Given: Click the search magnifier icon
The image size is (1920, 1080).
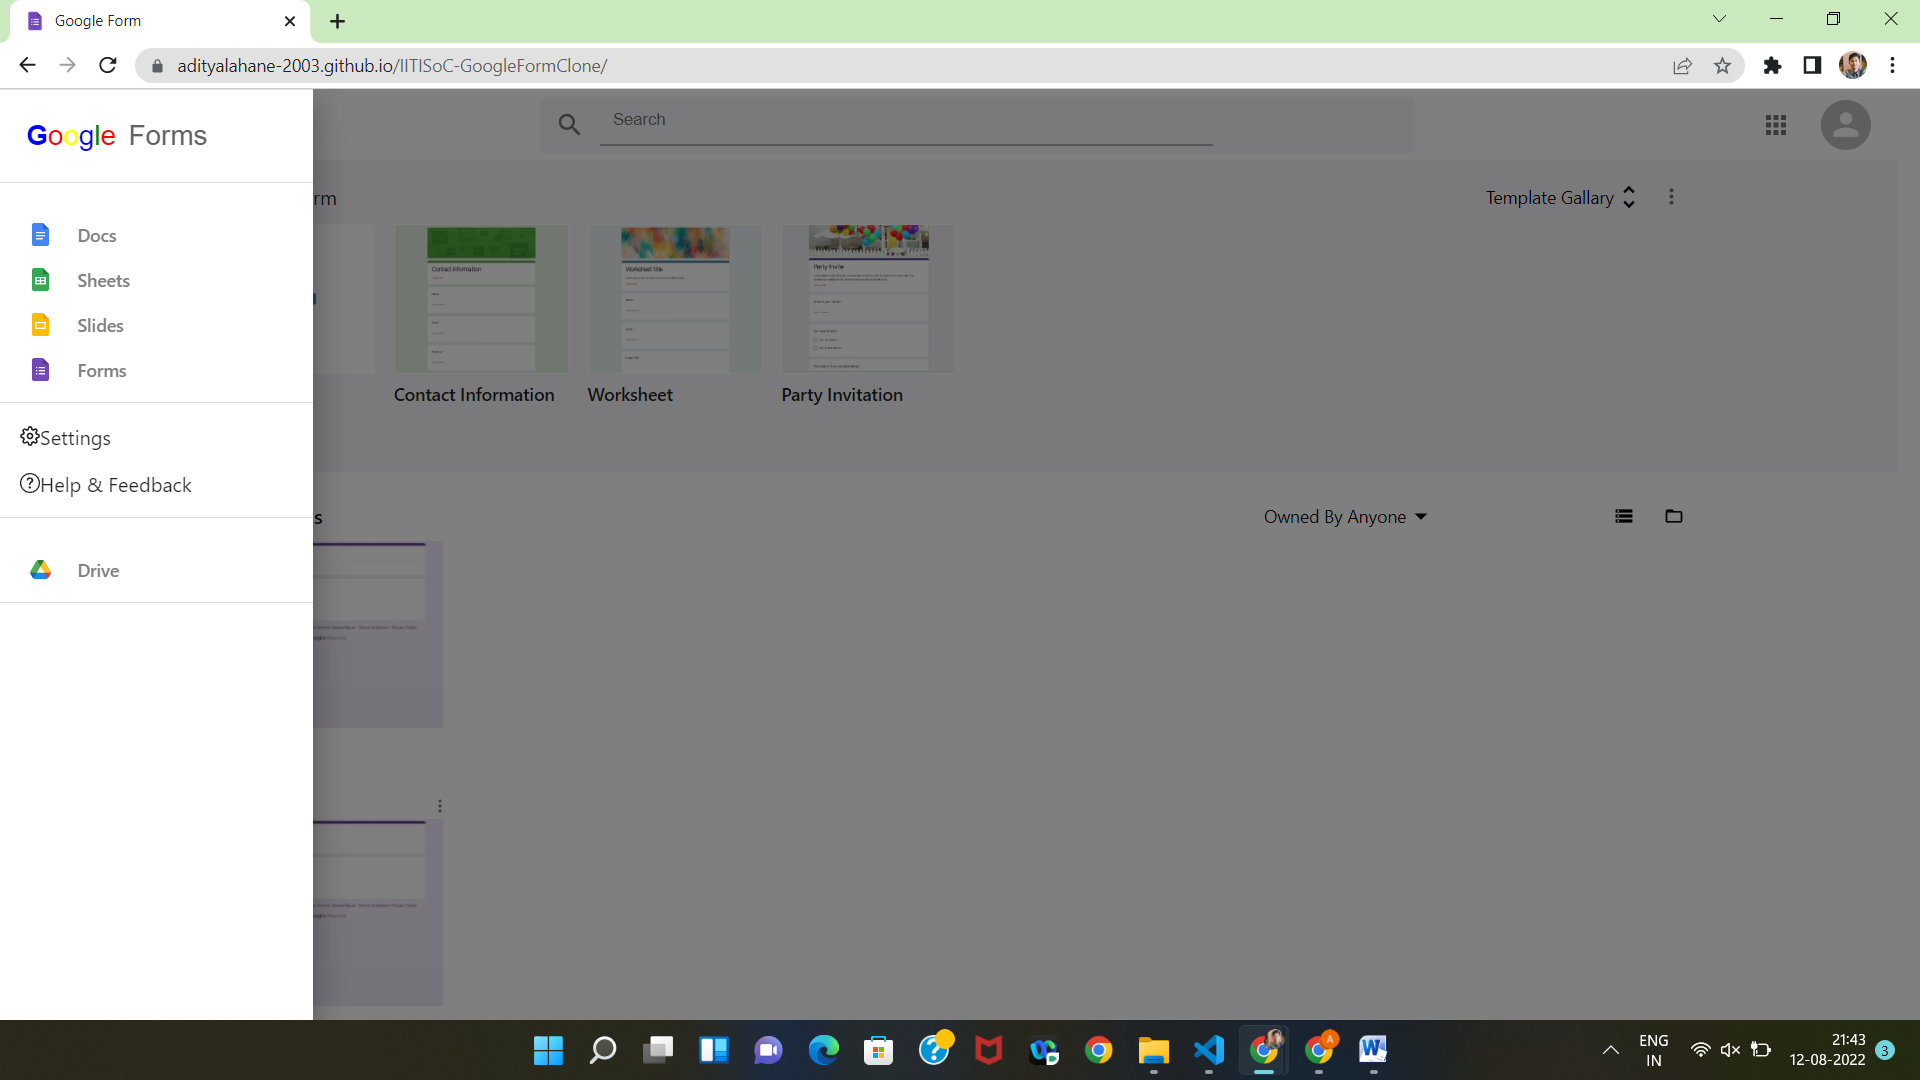Looking at the screenshot, I should coord(570,124).
